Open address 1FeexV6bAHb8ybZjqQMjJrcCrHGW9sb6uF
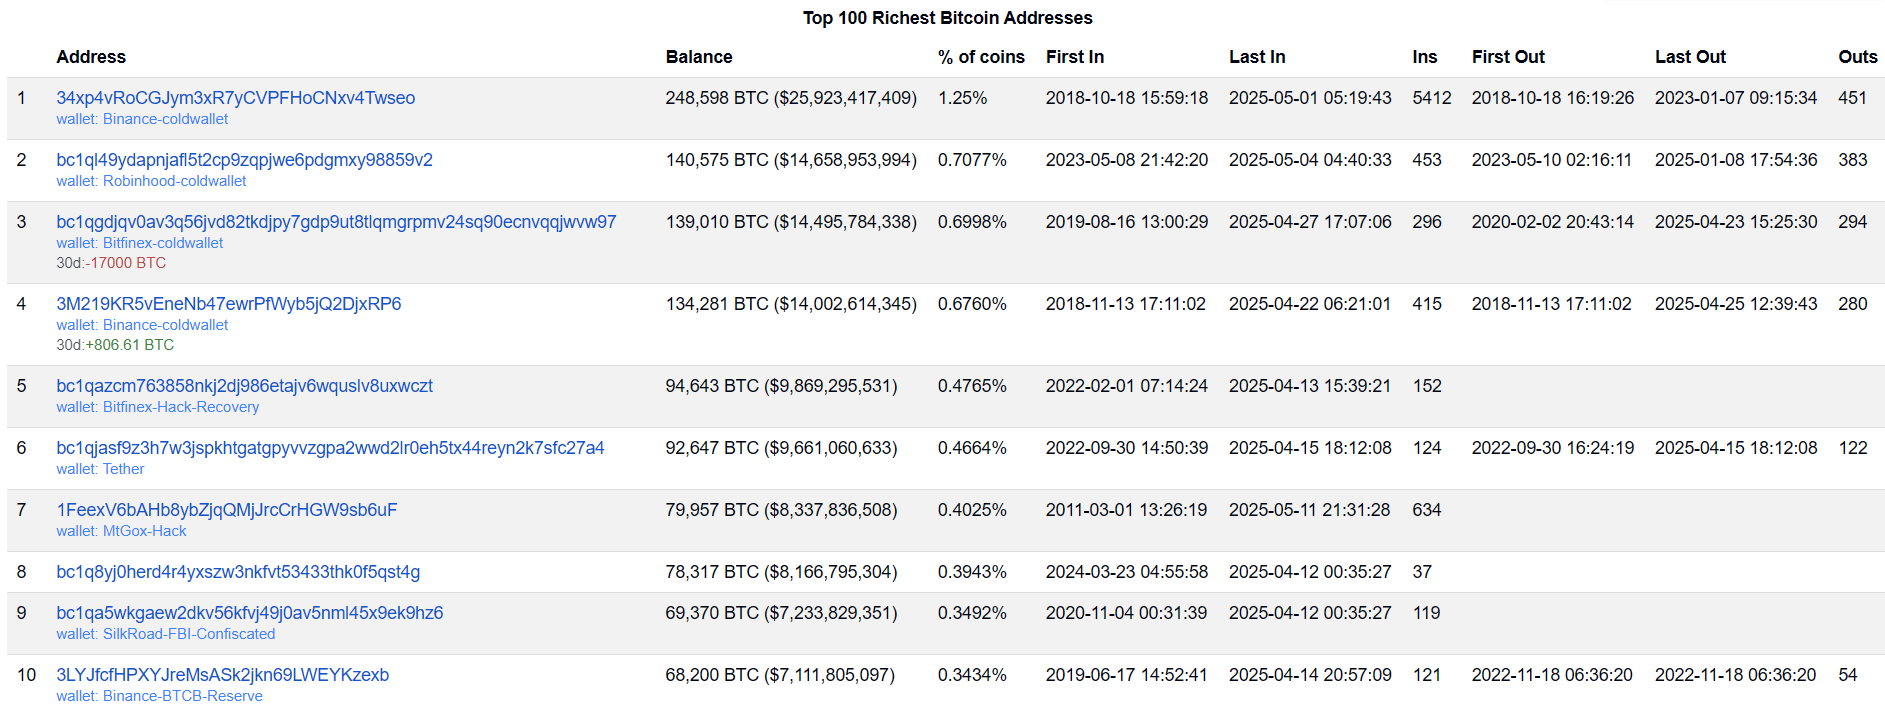The width and height of the screenshot is (1885, 715). click(226, 510)
